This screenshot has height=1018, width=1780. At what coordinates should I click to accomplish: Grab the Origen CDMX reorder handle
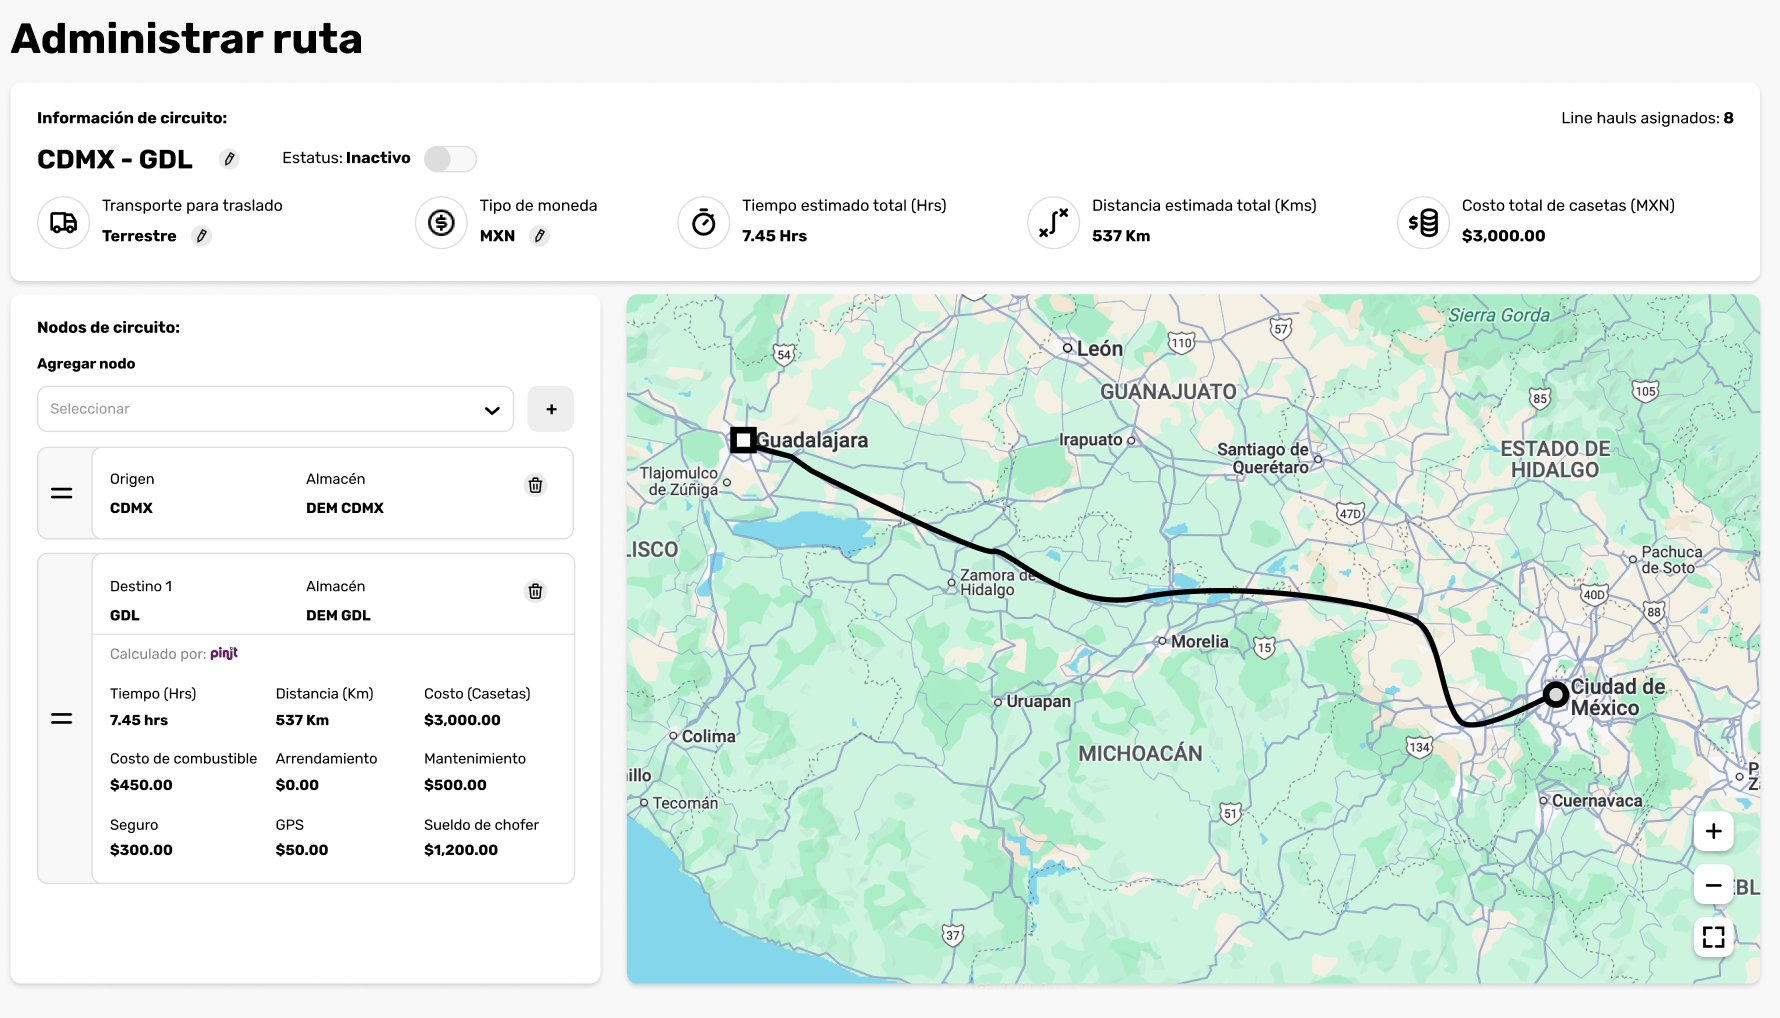(x=62, y=493)
